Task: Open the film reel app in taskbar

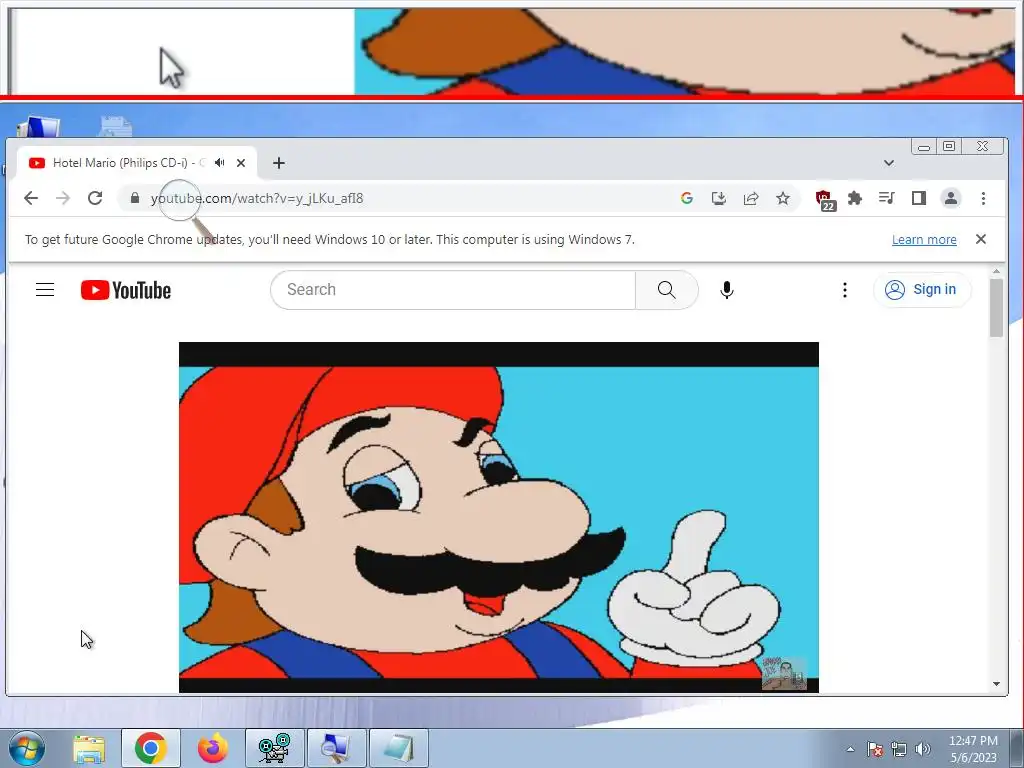Action: (x=274, y=748)
